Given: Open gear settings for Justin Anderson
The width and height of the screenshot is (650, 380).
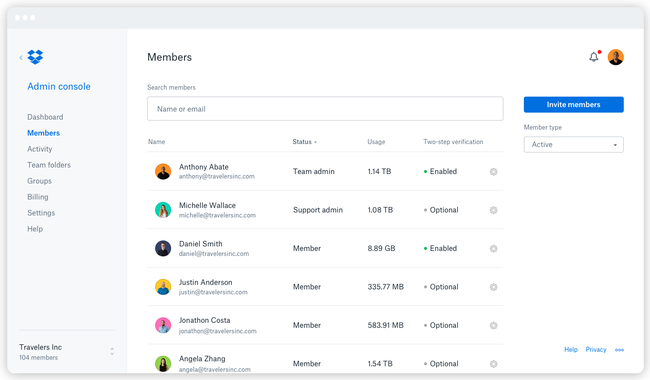Looking at the screenshot, I should tap(493, 287).
